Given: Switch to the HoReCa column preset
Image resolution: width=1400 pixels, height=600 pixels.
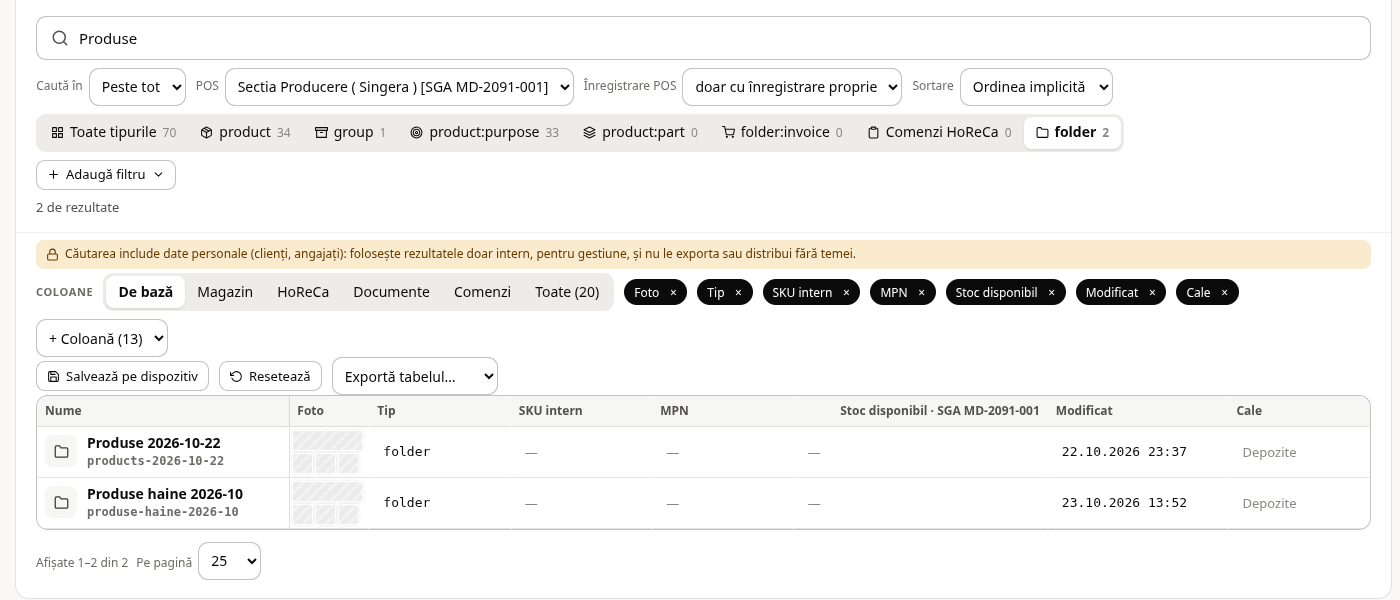Looking at the screenshot, I should 303,292.
